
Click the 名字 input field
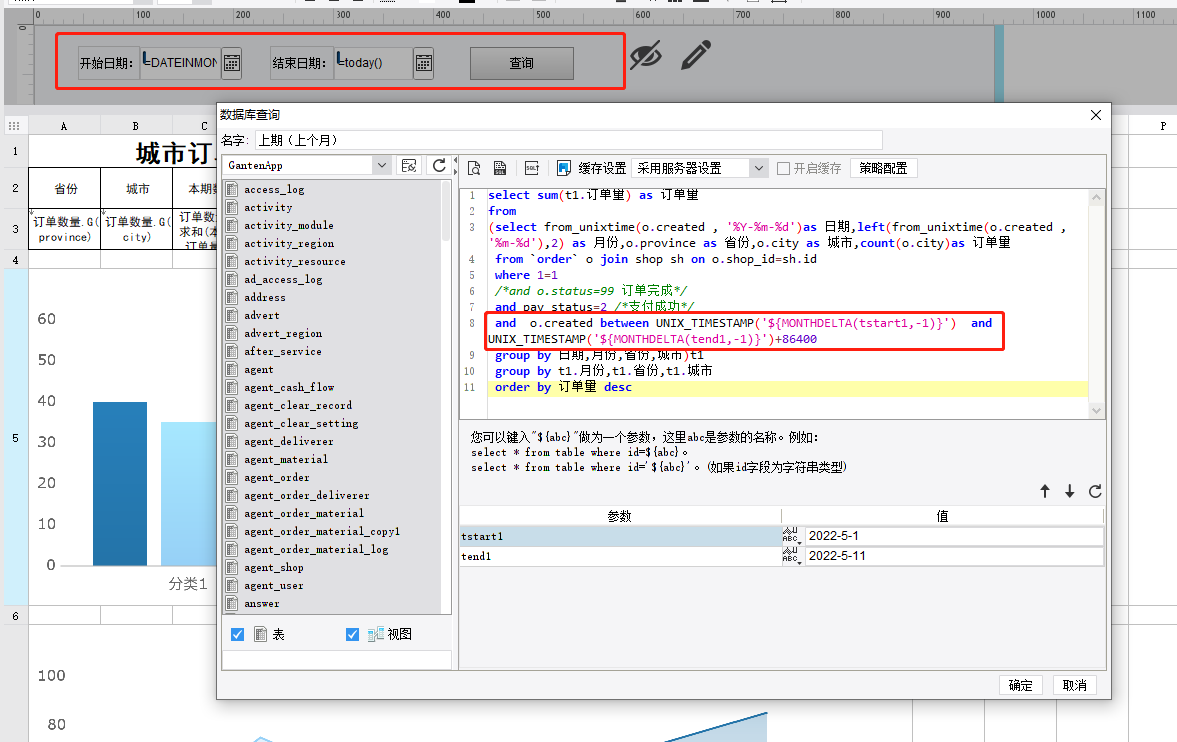[x=569, y=140]
